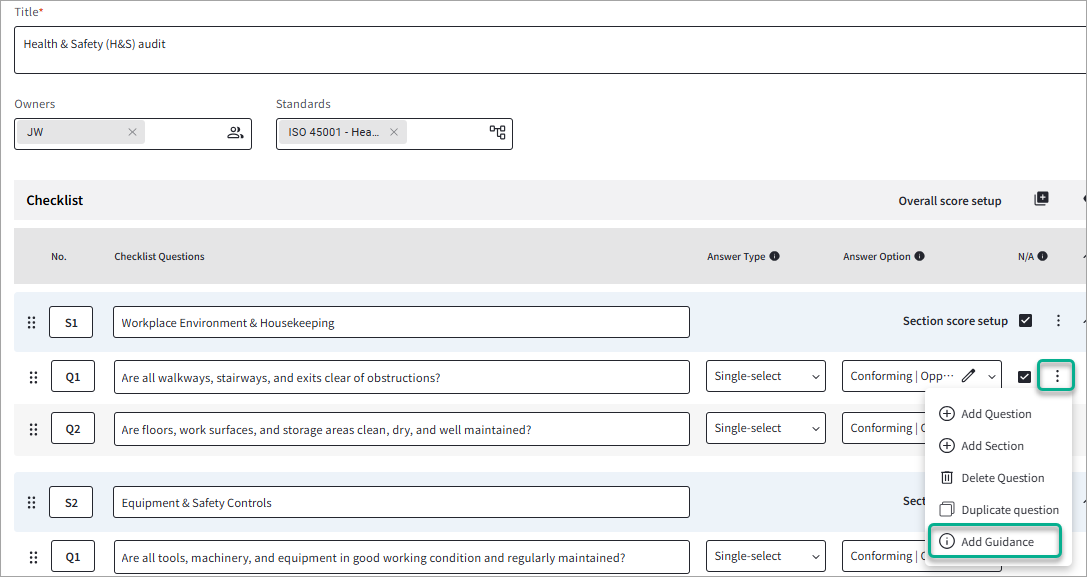Click the Q2 question number box
The width and height of the screenshot is (1087, 577).
73,429
